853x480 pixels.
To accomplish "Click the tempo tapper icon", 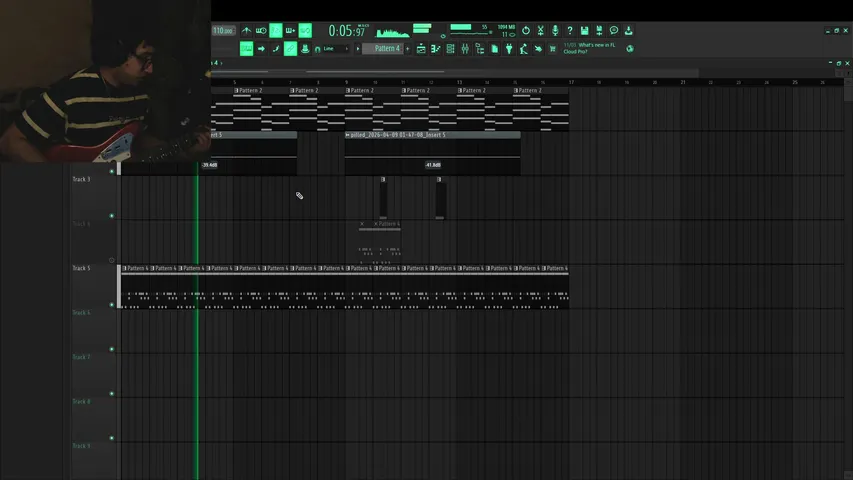I will (523, 49).
